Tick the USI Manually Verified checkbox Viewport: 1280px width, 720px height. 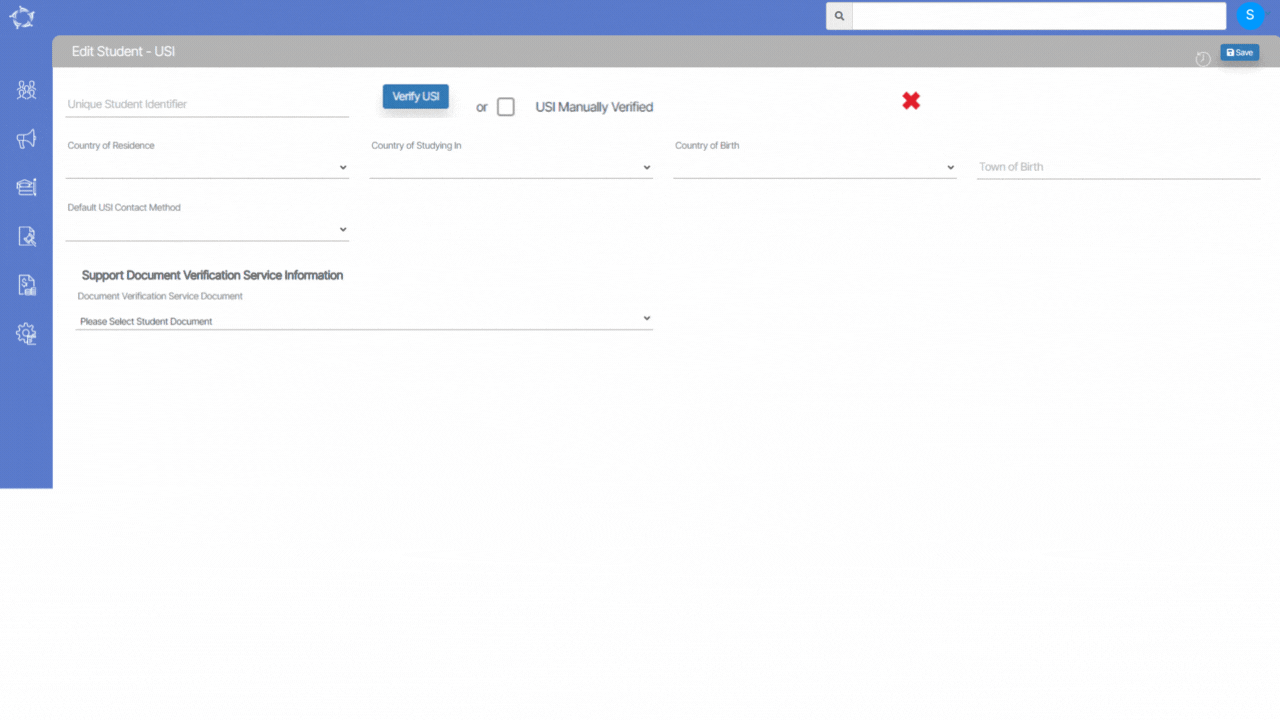[x=506, y=107]
